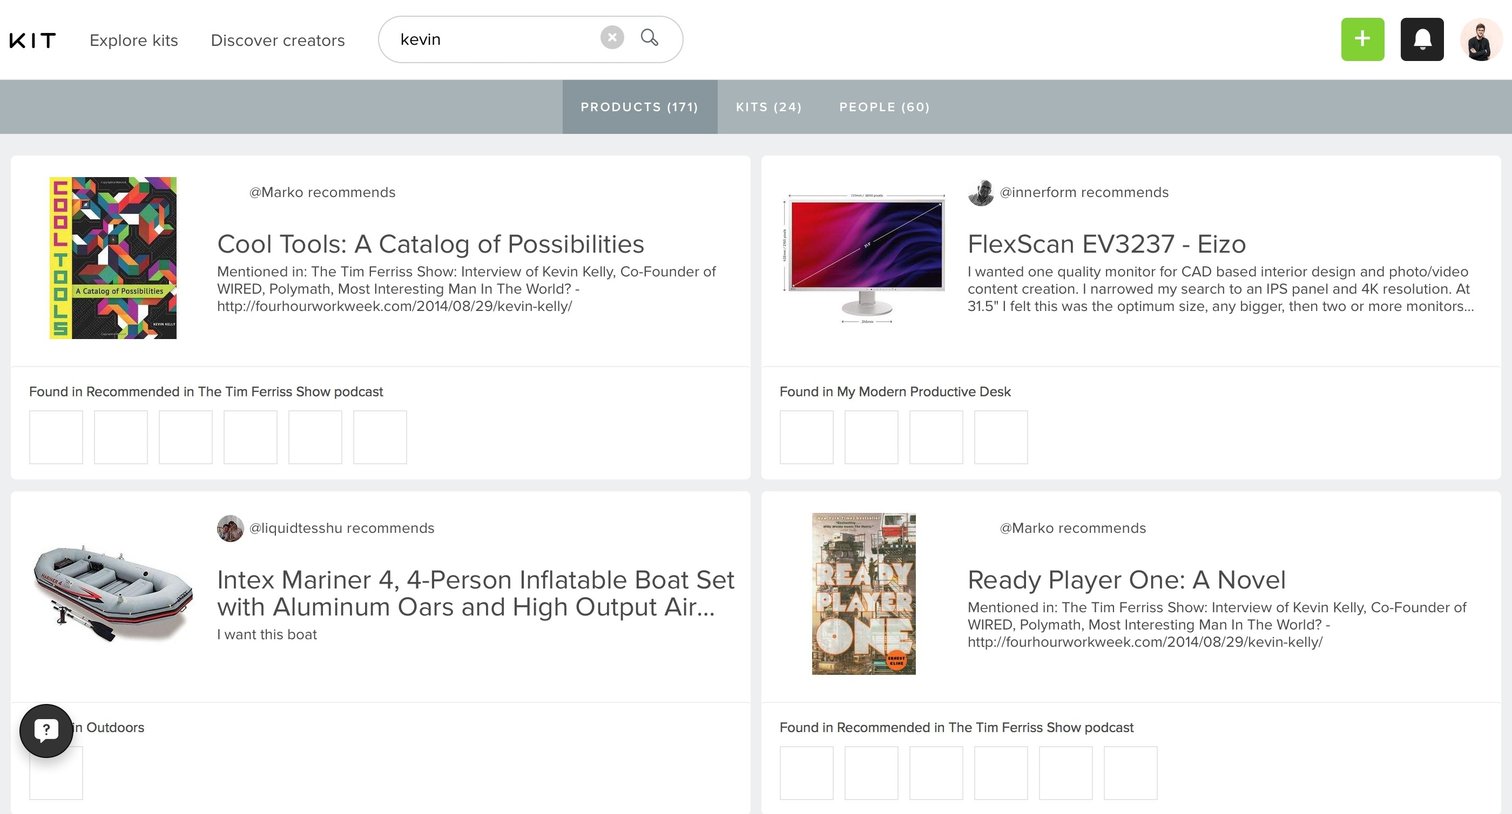Open the FlexScan EV3237 - Eizo title

1107,244
